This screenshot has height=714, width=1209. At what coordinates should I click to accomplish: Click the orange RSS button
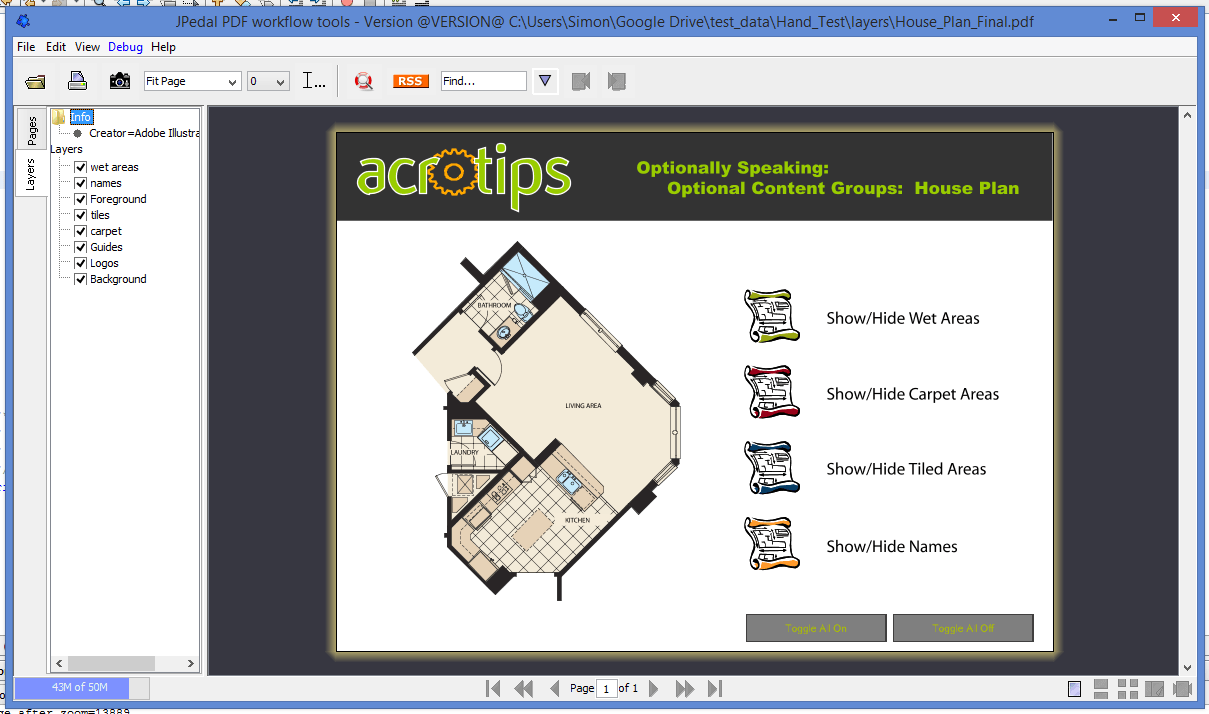[410, 81]
